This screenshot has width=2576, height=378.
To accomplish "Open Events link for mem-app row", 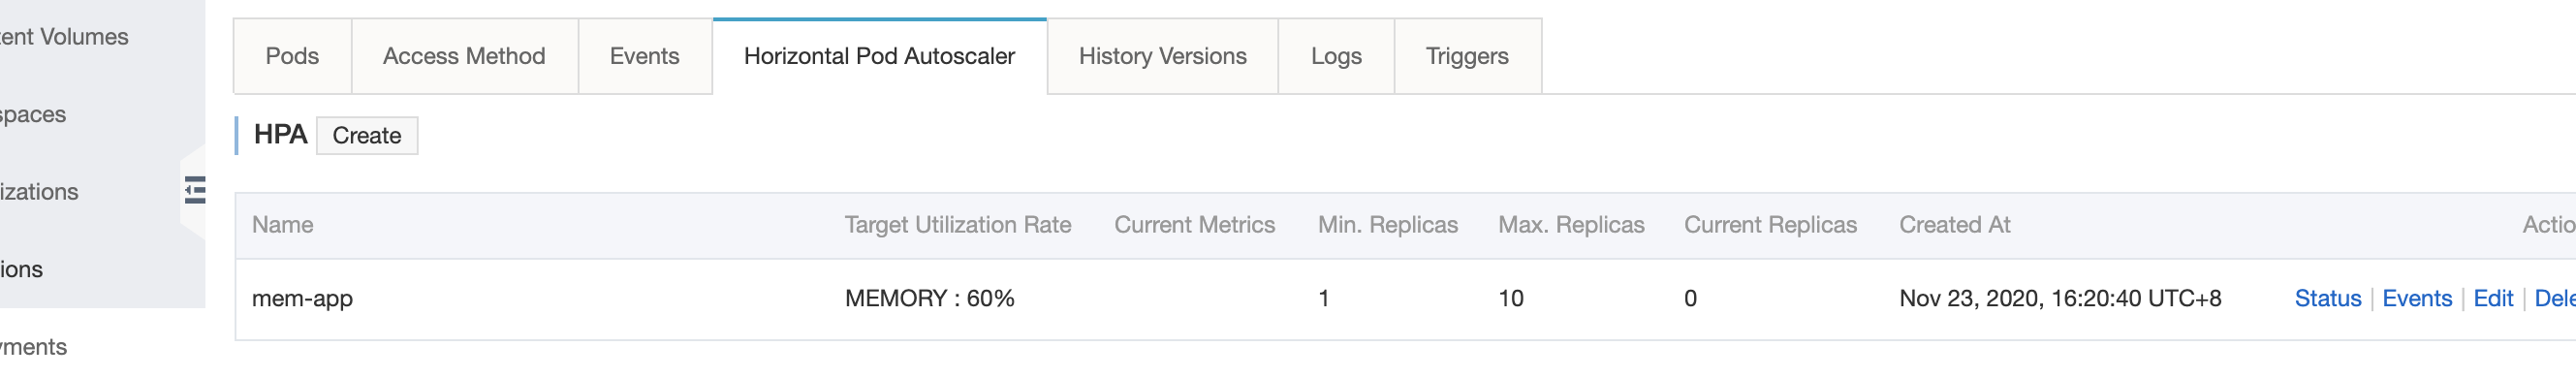I will [2417, 298].
